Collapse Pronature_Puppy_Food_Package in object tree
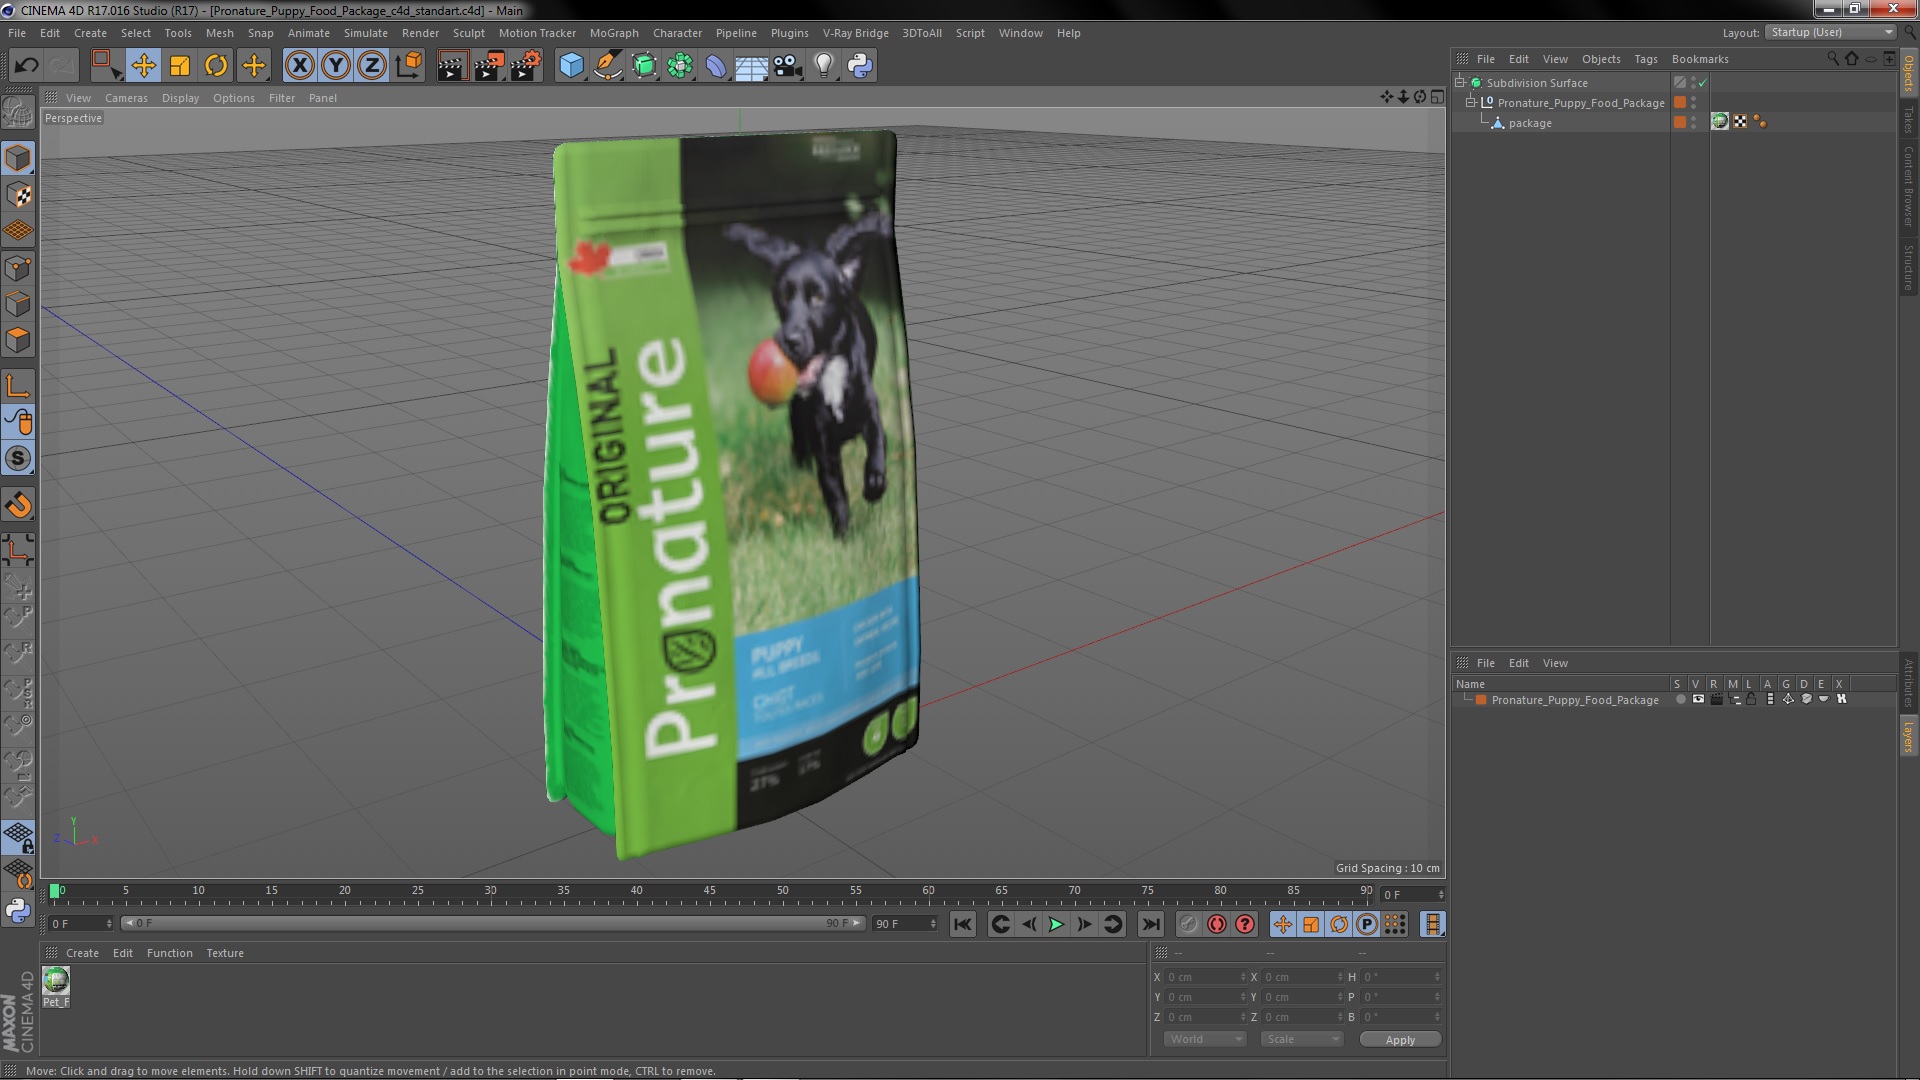This screenshot has height=1080, width=1920. click(x=1471, y=103)
